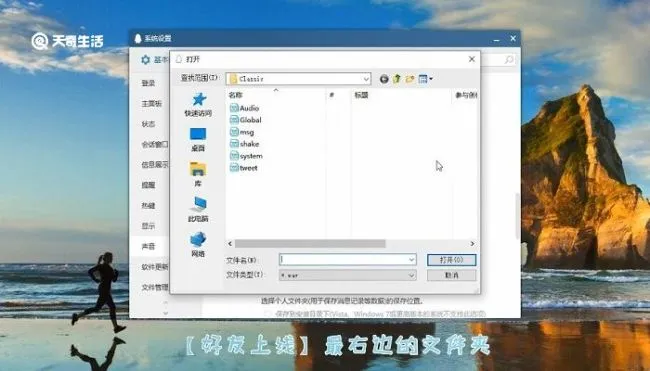
Task: Select 快速访问 star icon in places bar
Action: tap(199, 99)
